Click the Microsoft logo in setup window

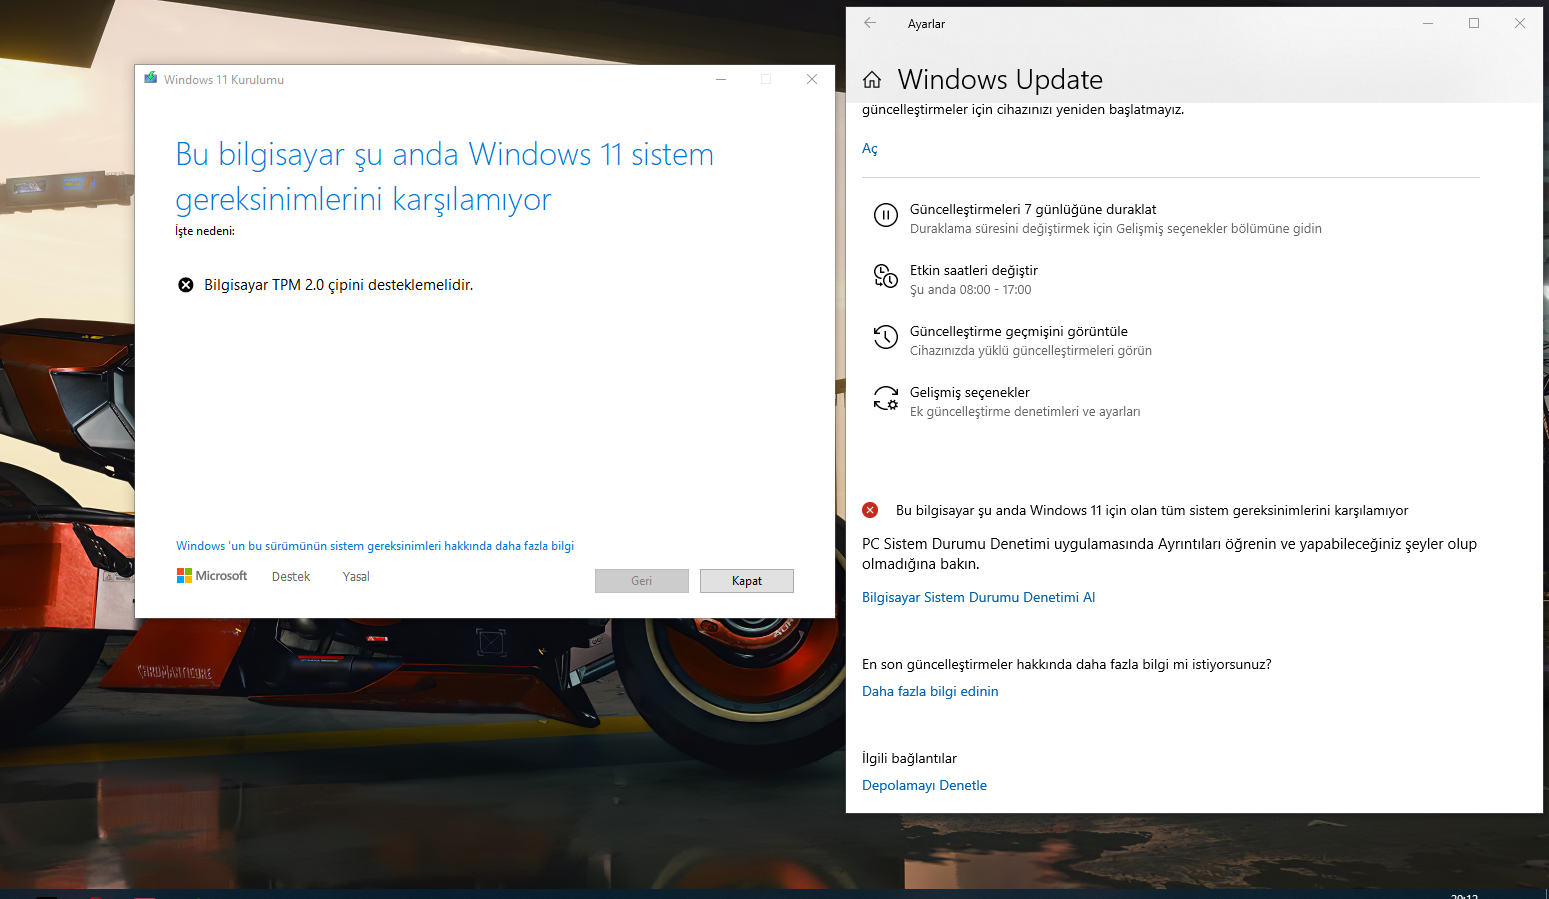point(212,576)
